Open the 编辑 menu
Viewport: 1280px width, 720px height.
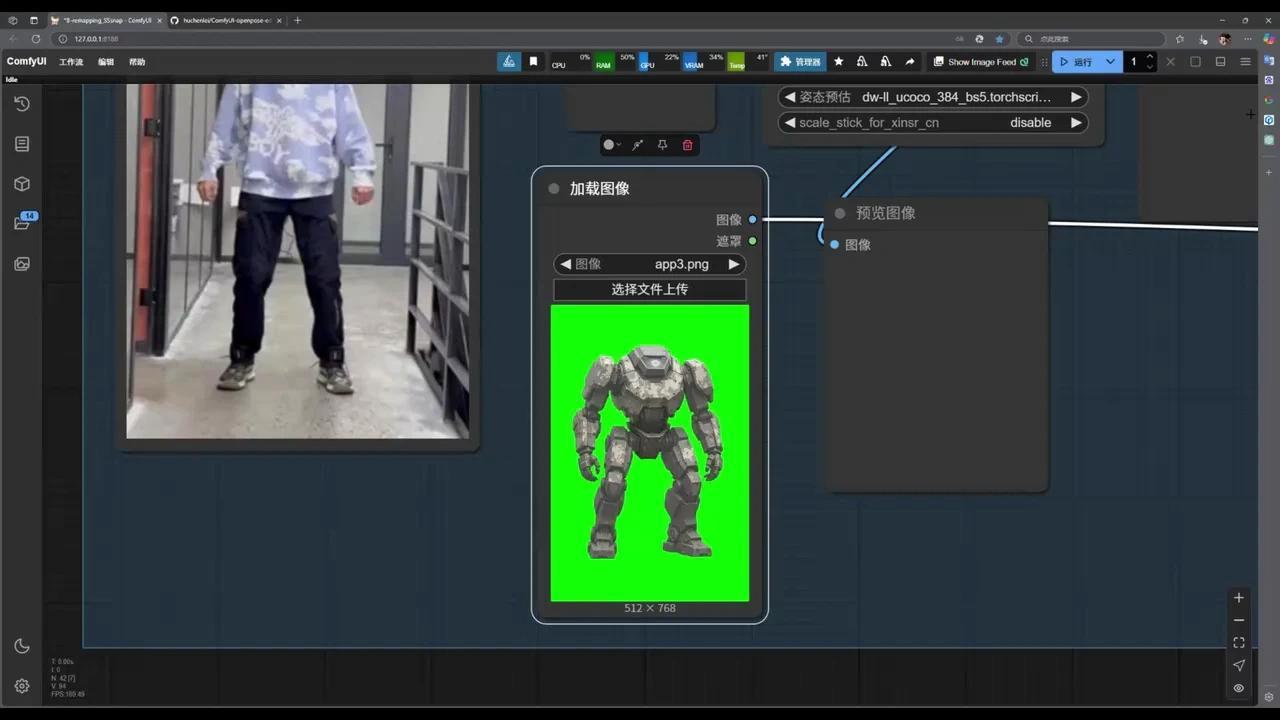pos(106,62)
